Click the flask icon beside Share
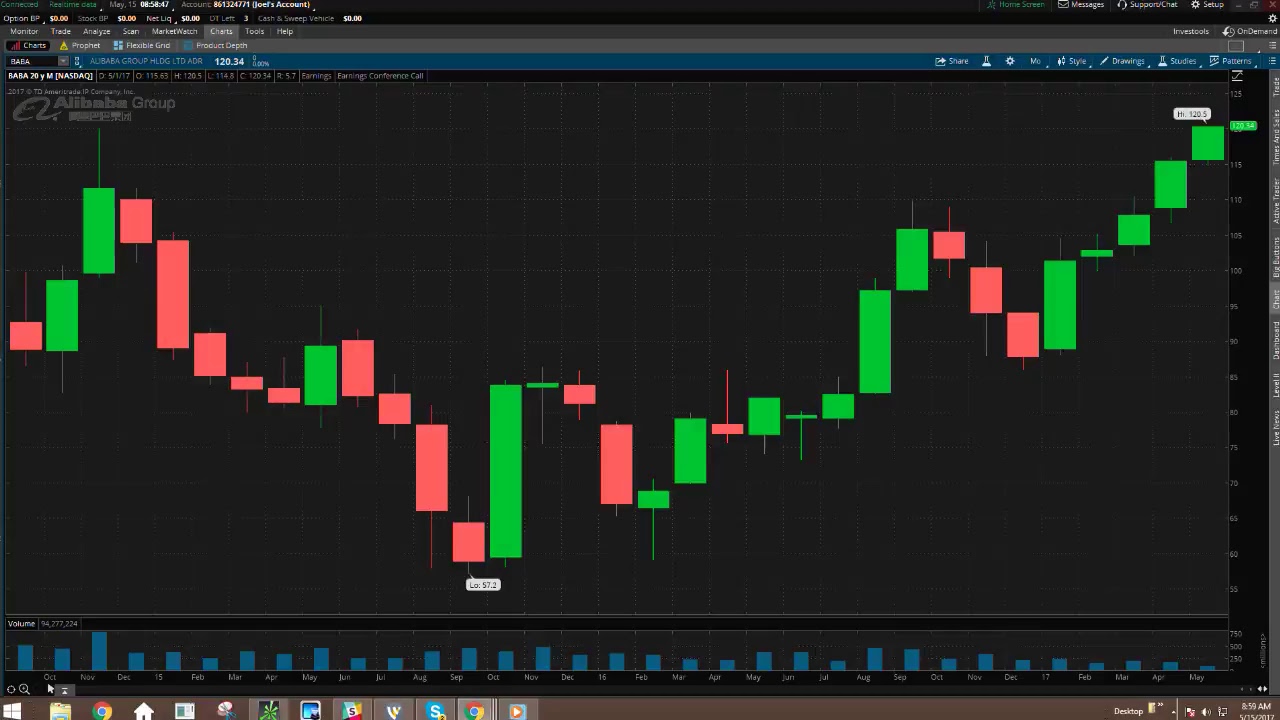Image resolution: width=1280 pixels, height=720 pixels. [986, 61]
